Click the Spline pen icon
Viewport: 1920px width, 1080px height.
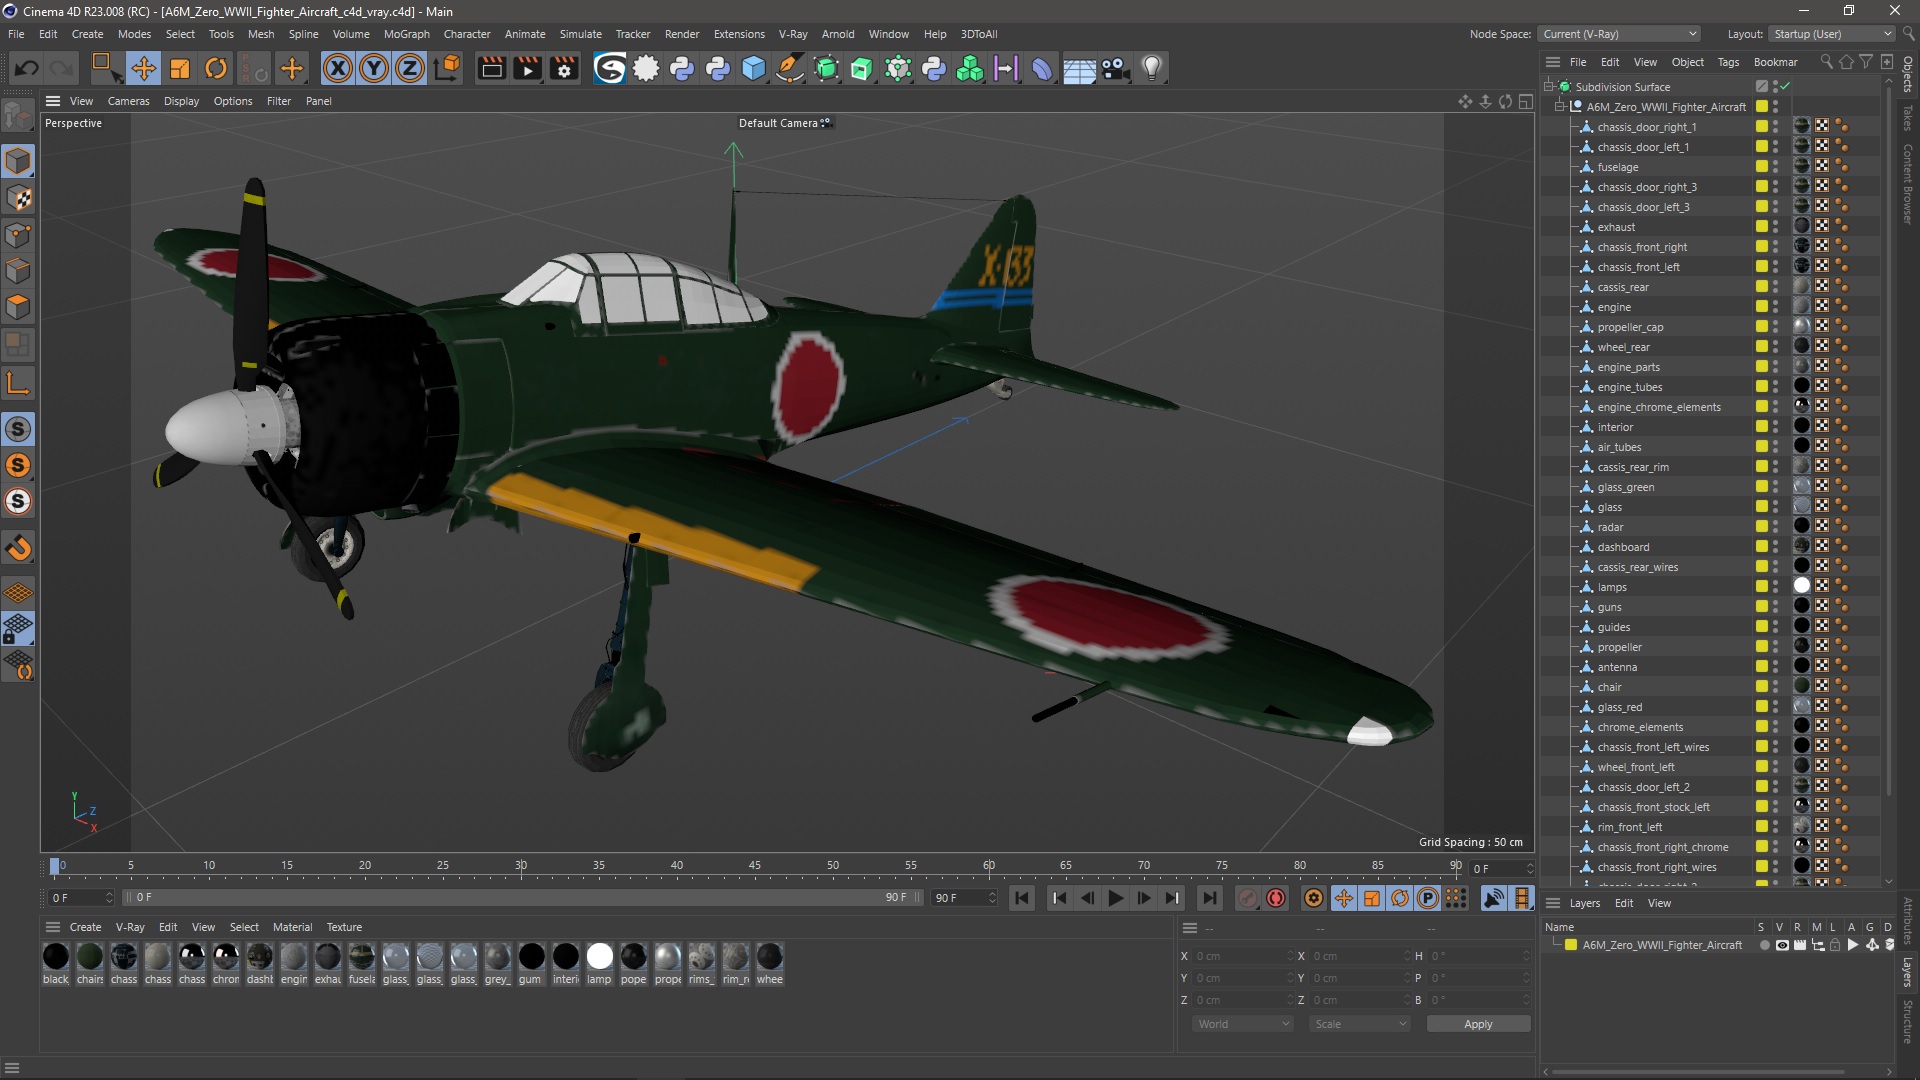tap(790, 68)
